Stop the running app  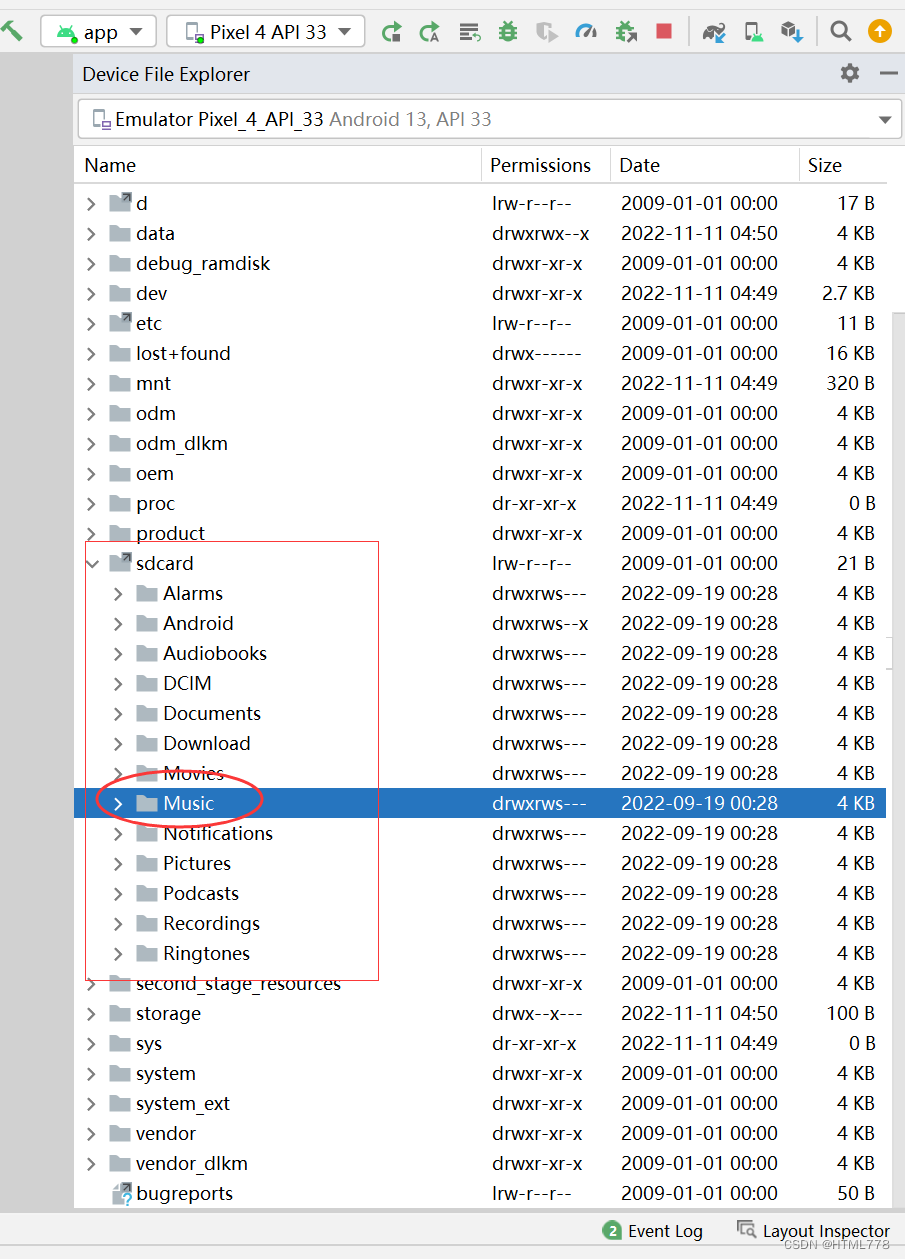click(x=664, y=32)
